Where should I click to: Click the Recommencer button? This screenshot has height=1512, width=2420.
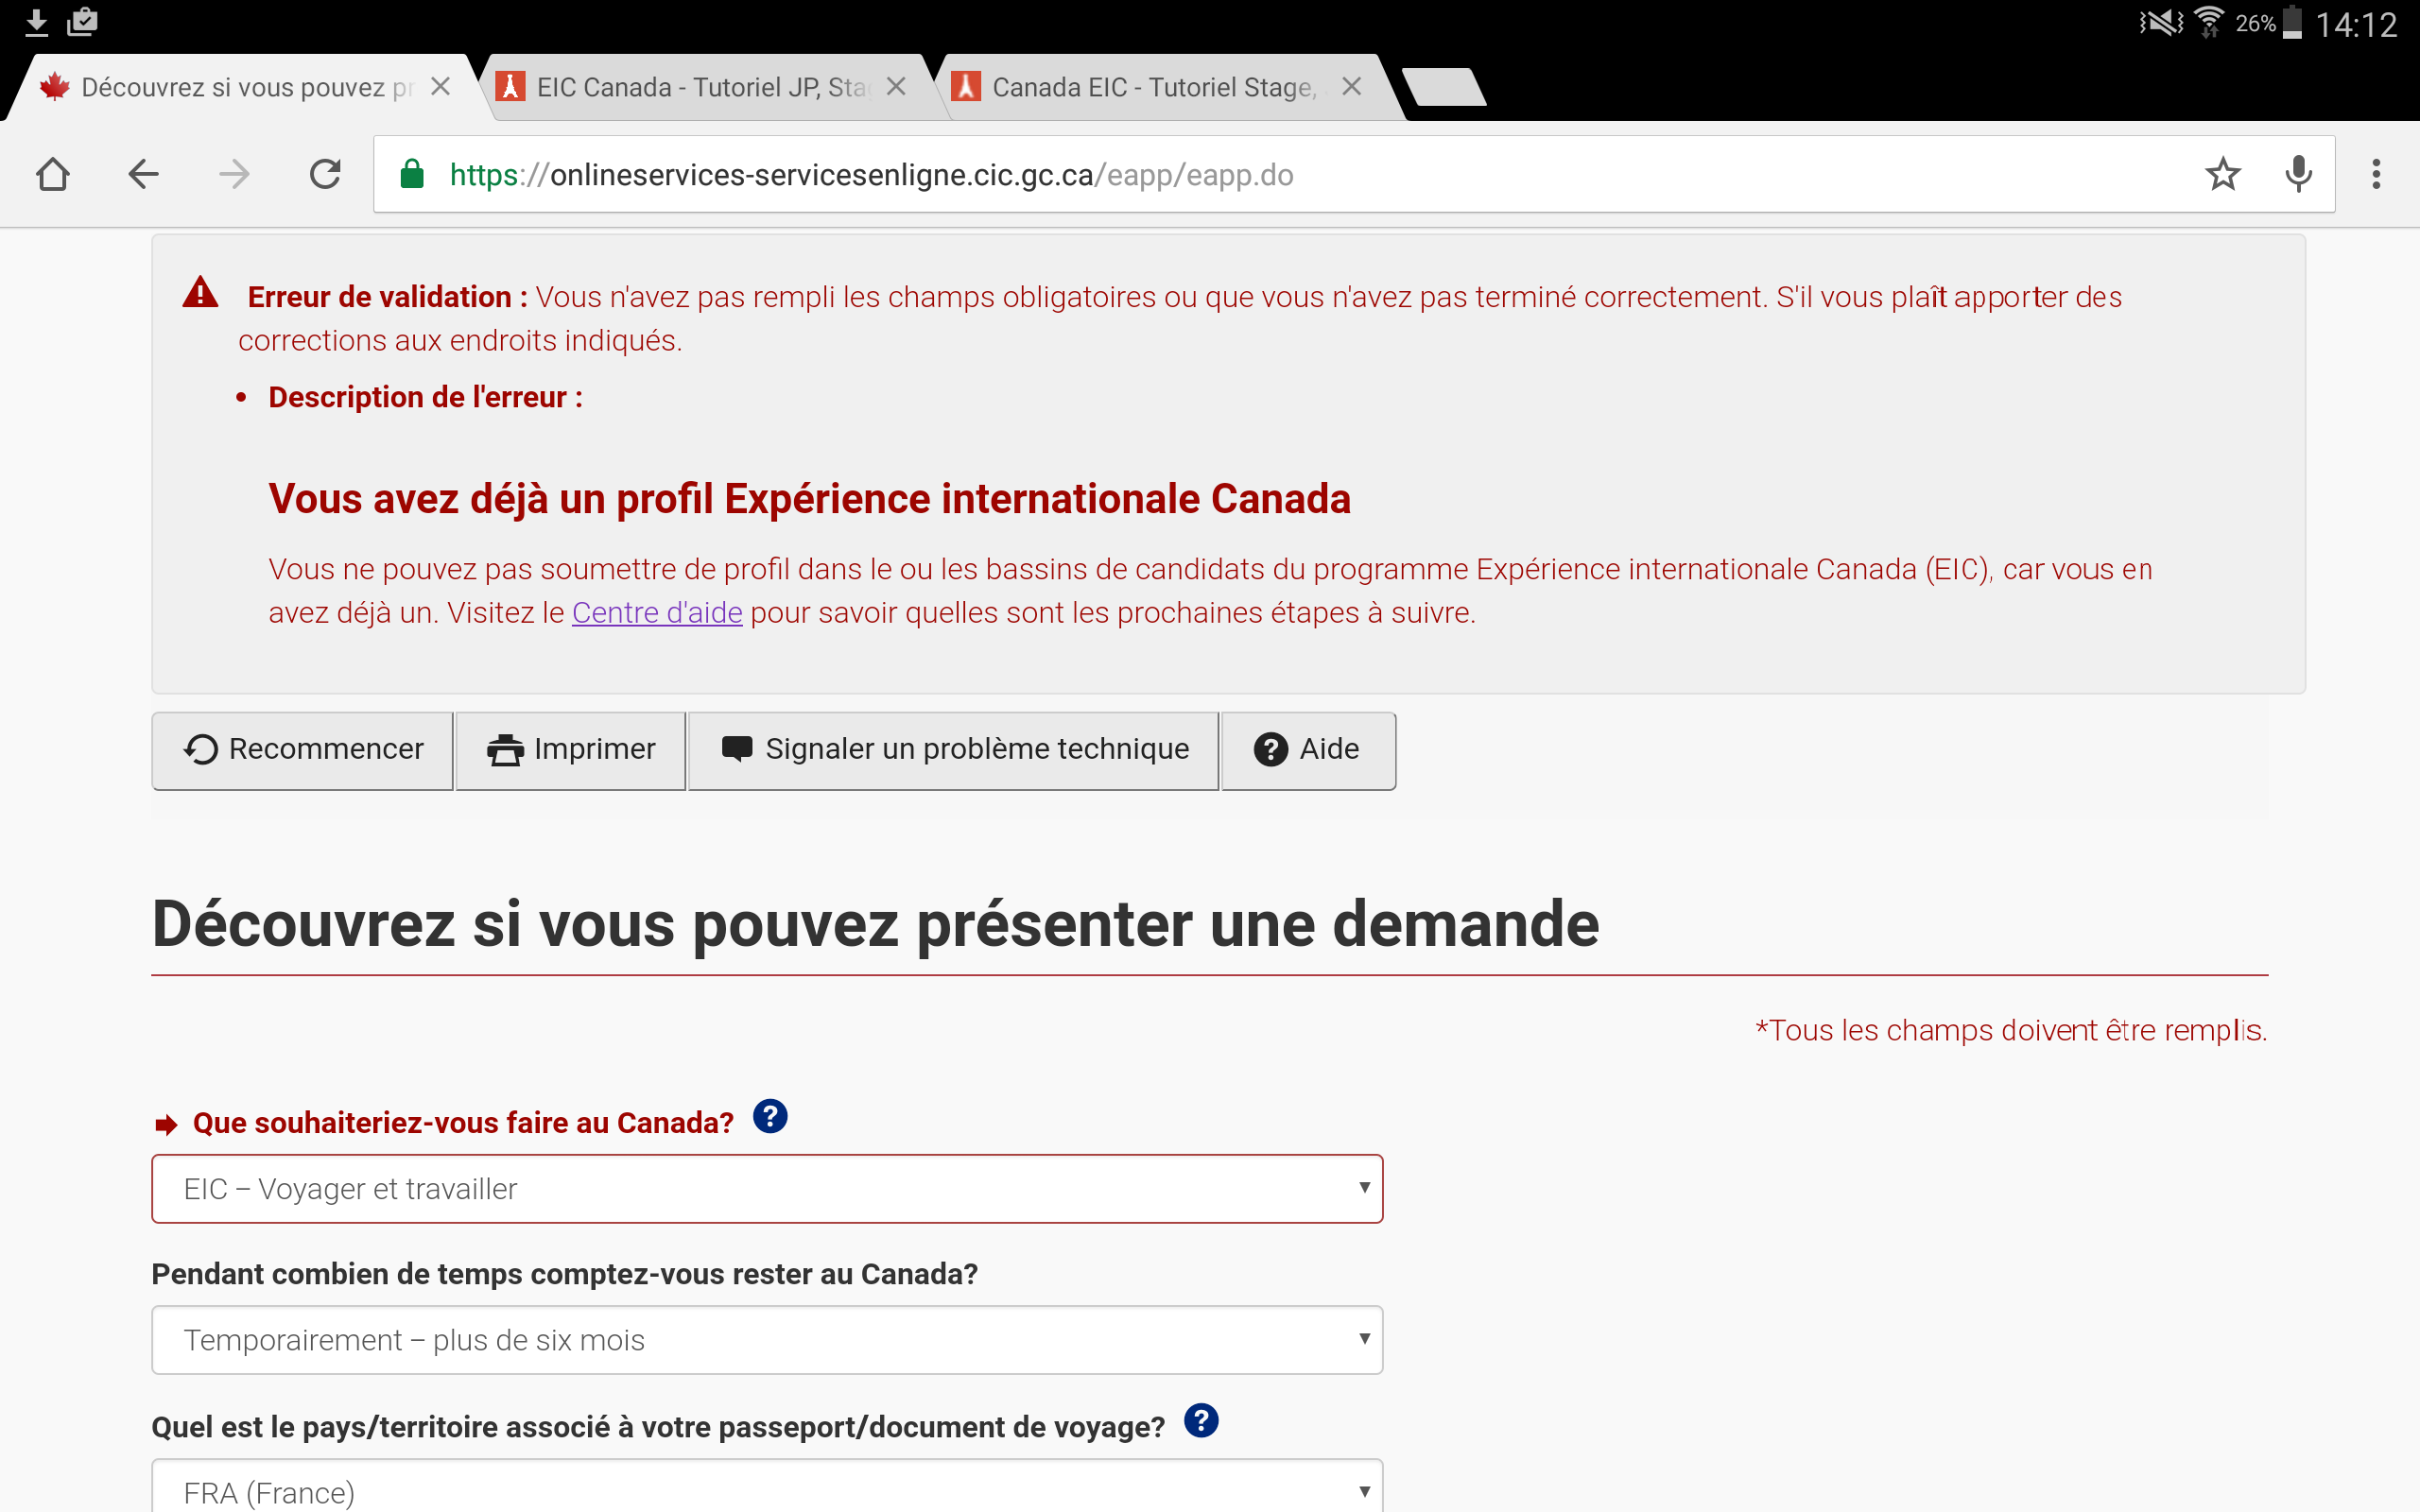tap(303, 750)
